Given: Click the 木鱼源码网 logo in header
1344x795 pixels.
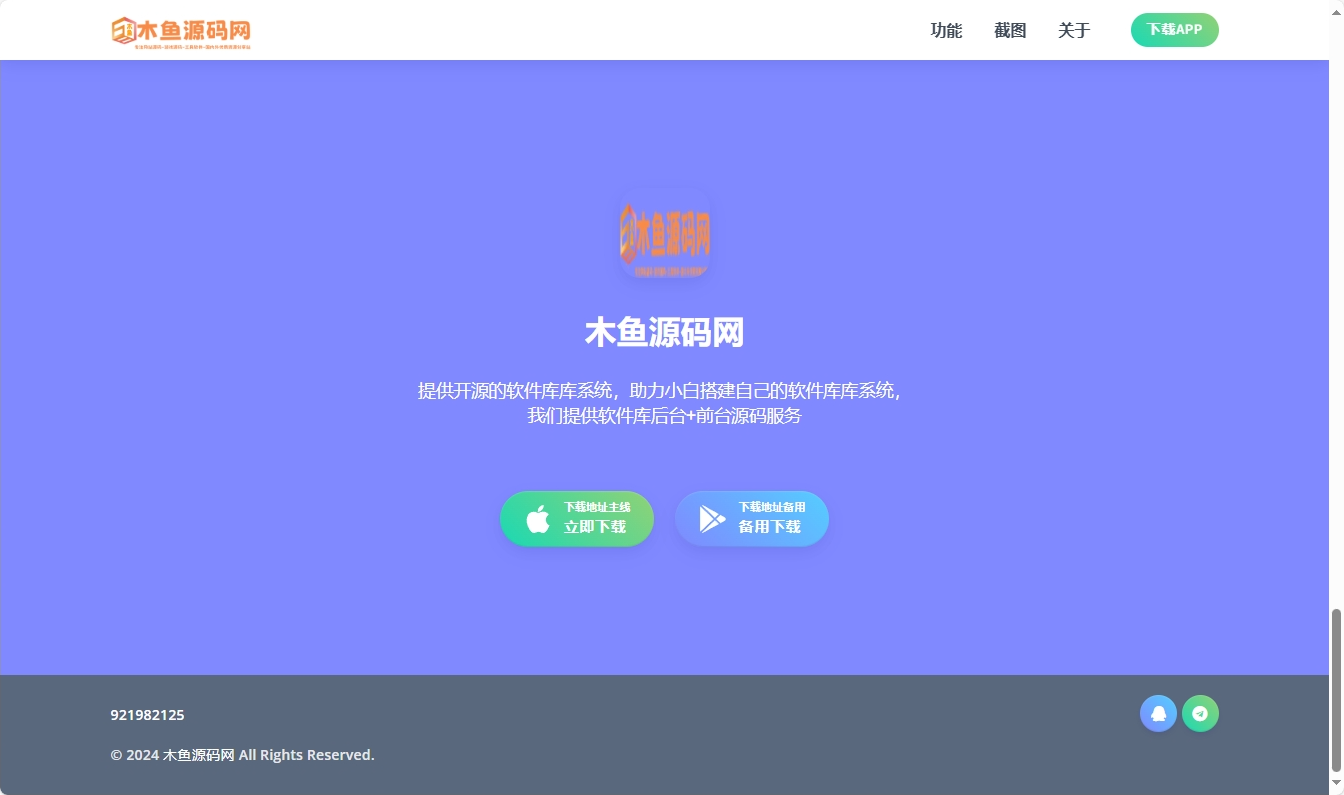Looking at the screenshot, I should pyautogui.click(x=181, y=32).
